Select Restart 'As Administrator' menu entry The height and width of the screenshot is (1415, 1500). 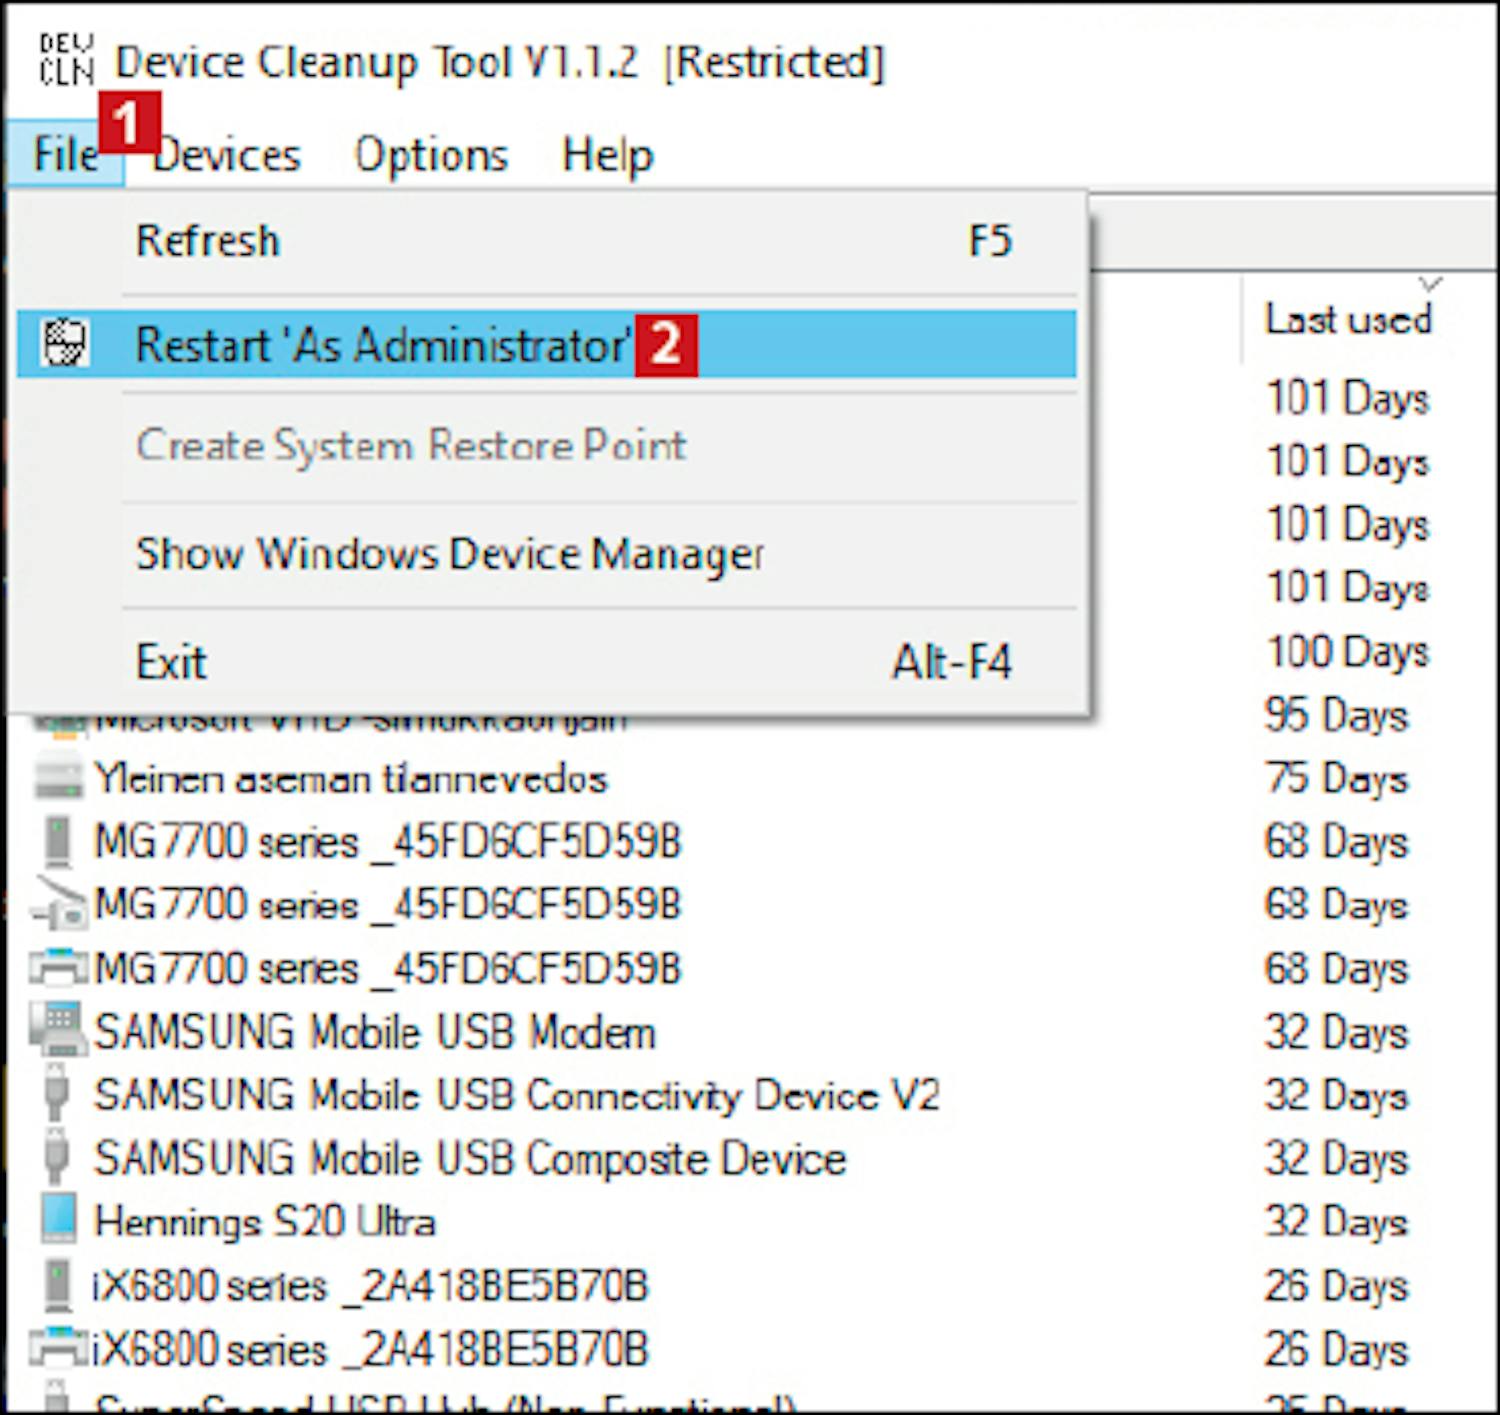pos(383,345)
